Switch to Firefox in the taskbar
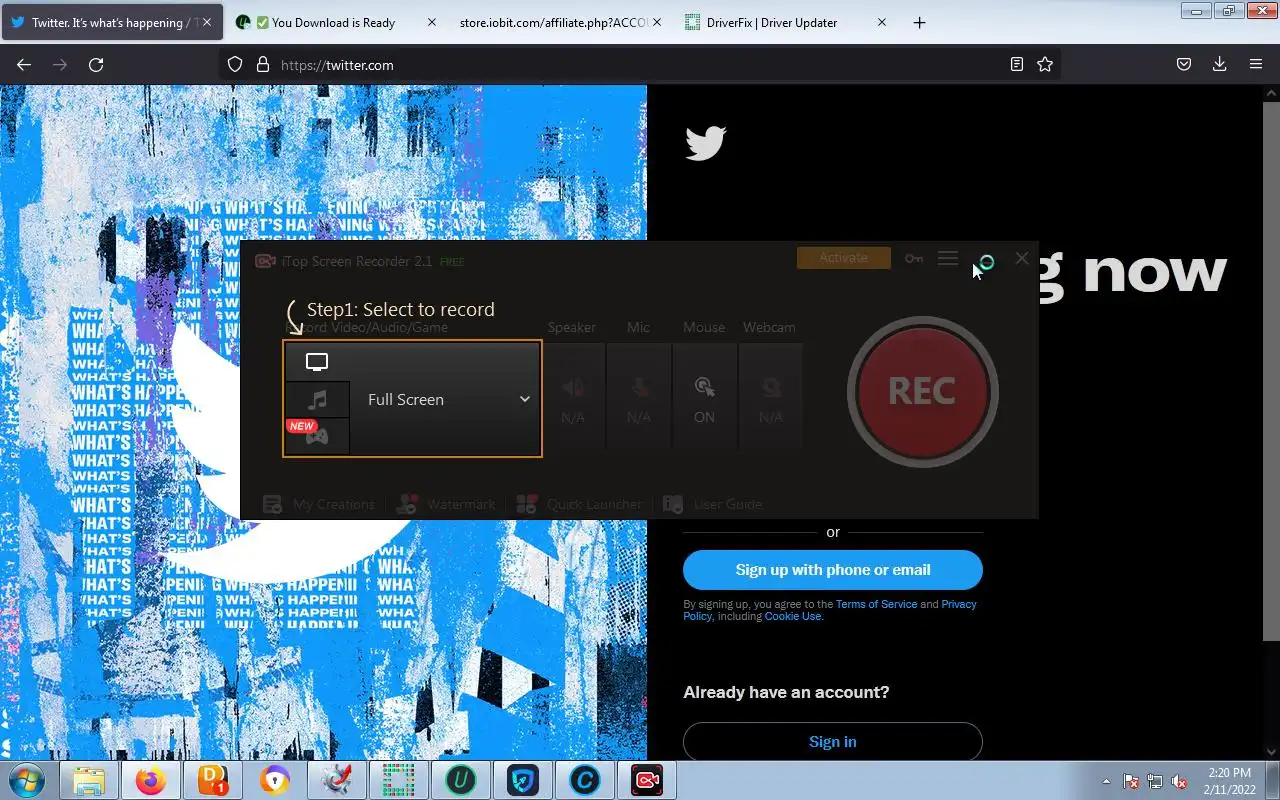The image size is (1280, 800). (x=151, y=780)
